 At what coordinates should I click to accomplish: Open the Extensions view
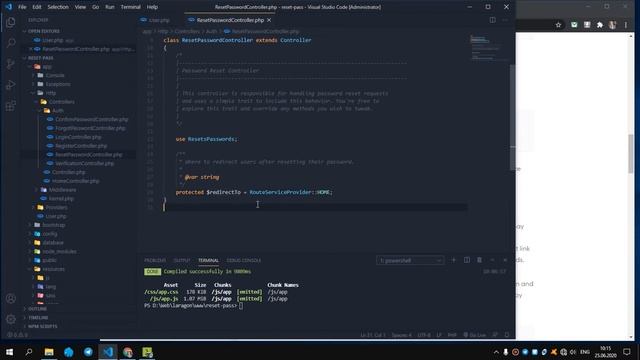11,106
